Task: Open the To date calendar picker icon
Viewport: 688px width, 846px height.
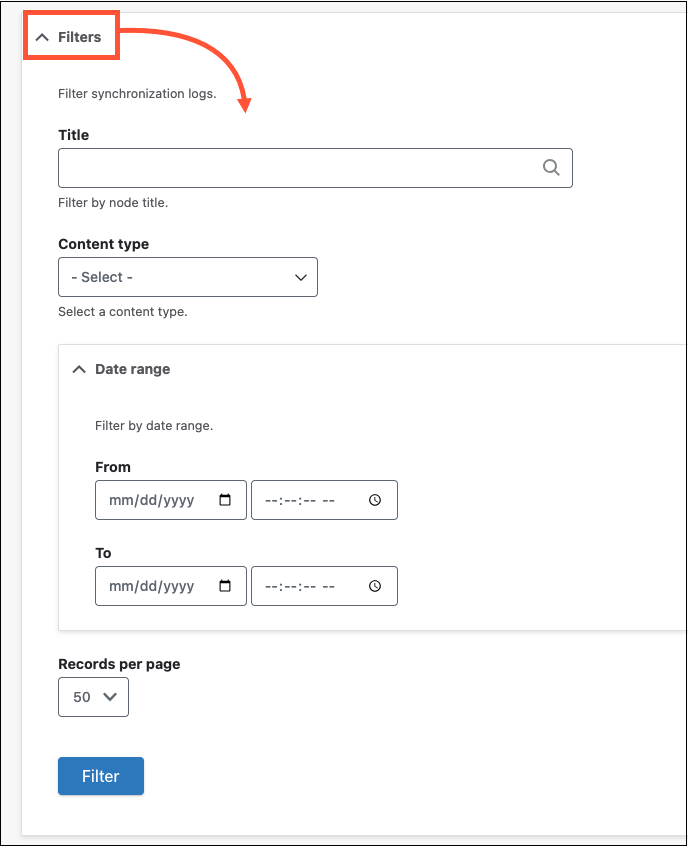Action: click(x=225, y=586)
